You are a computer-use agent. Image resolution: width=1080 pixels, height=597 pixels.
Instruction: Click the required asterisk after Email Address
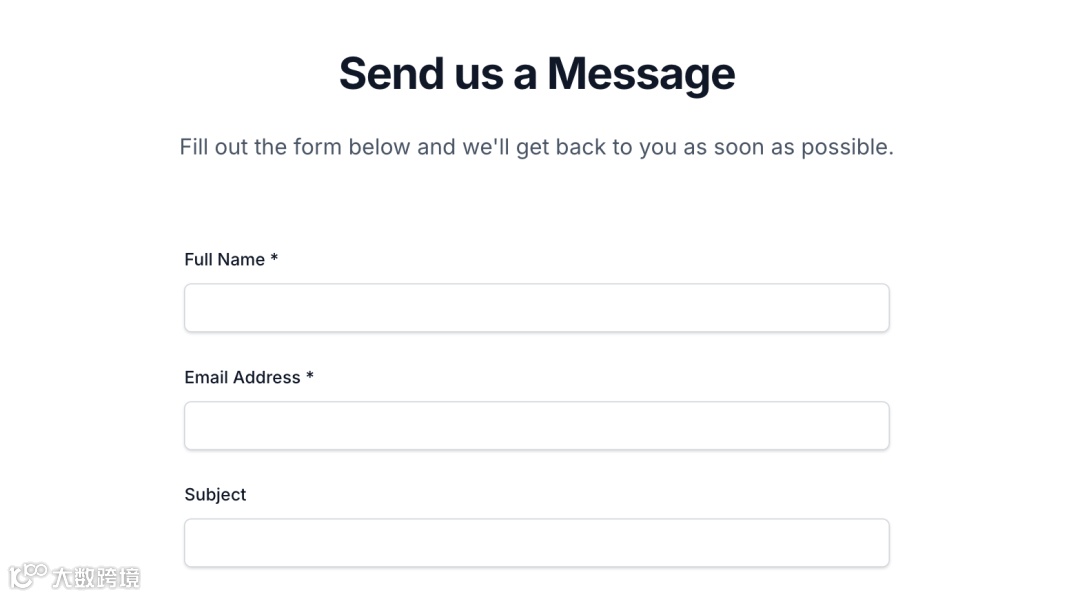point(310,377)
